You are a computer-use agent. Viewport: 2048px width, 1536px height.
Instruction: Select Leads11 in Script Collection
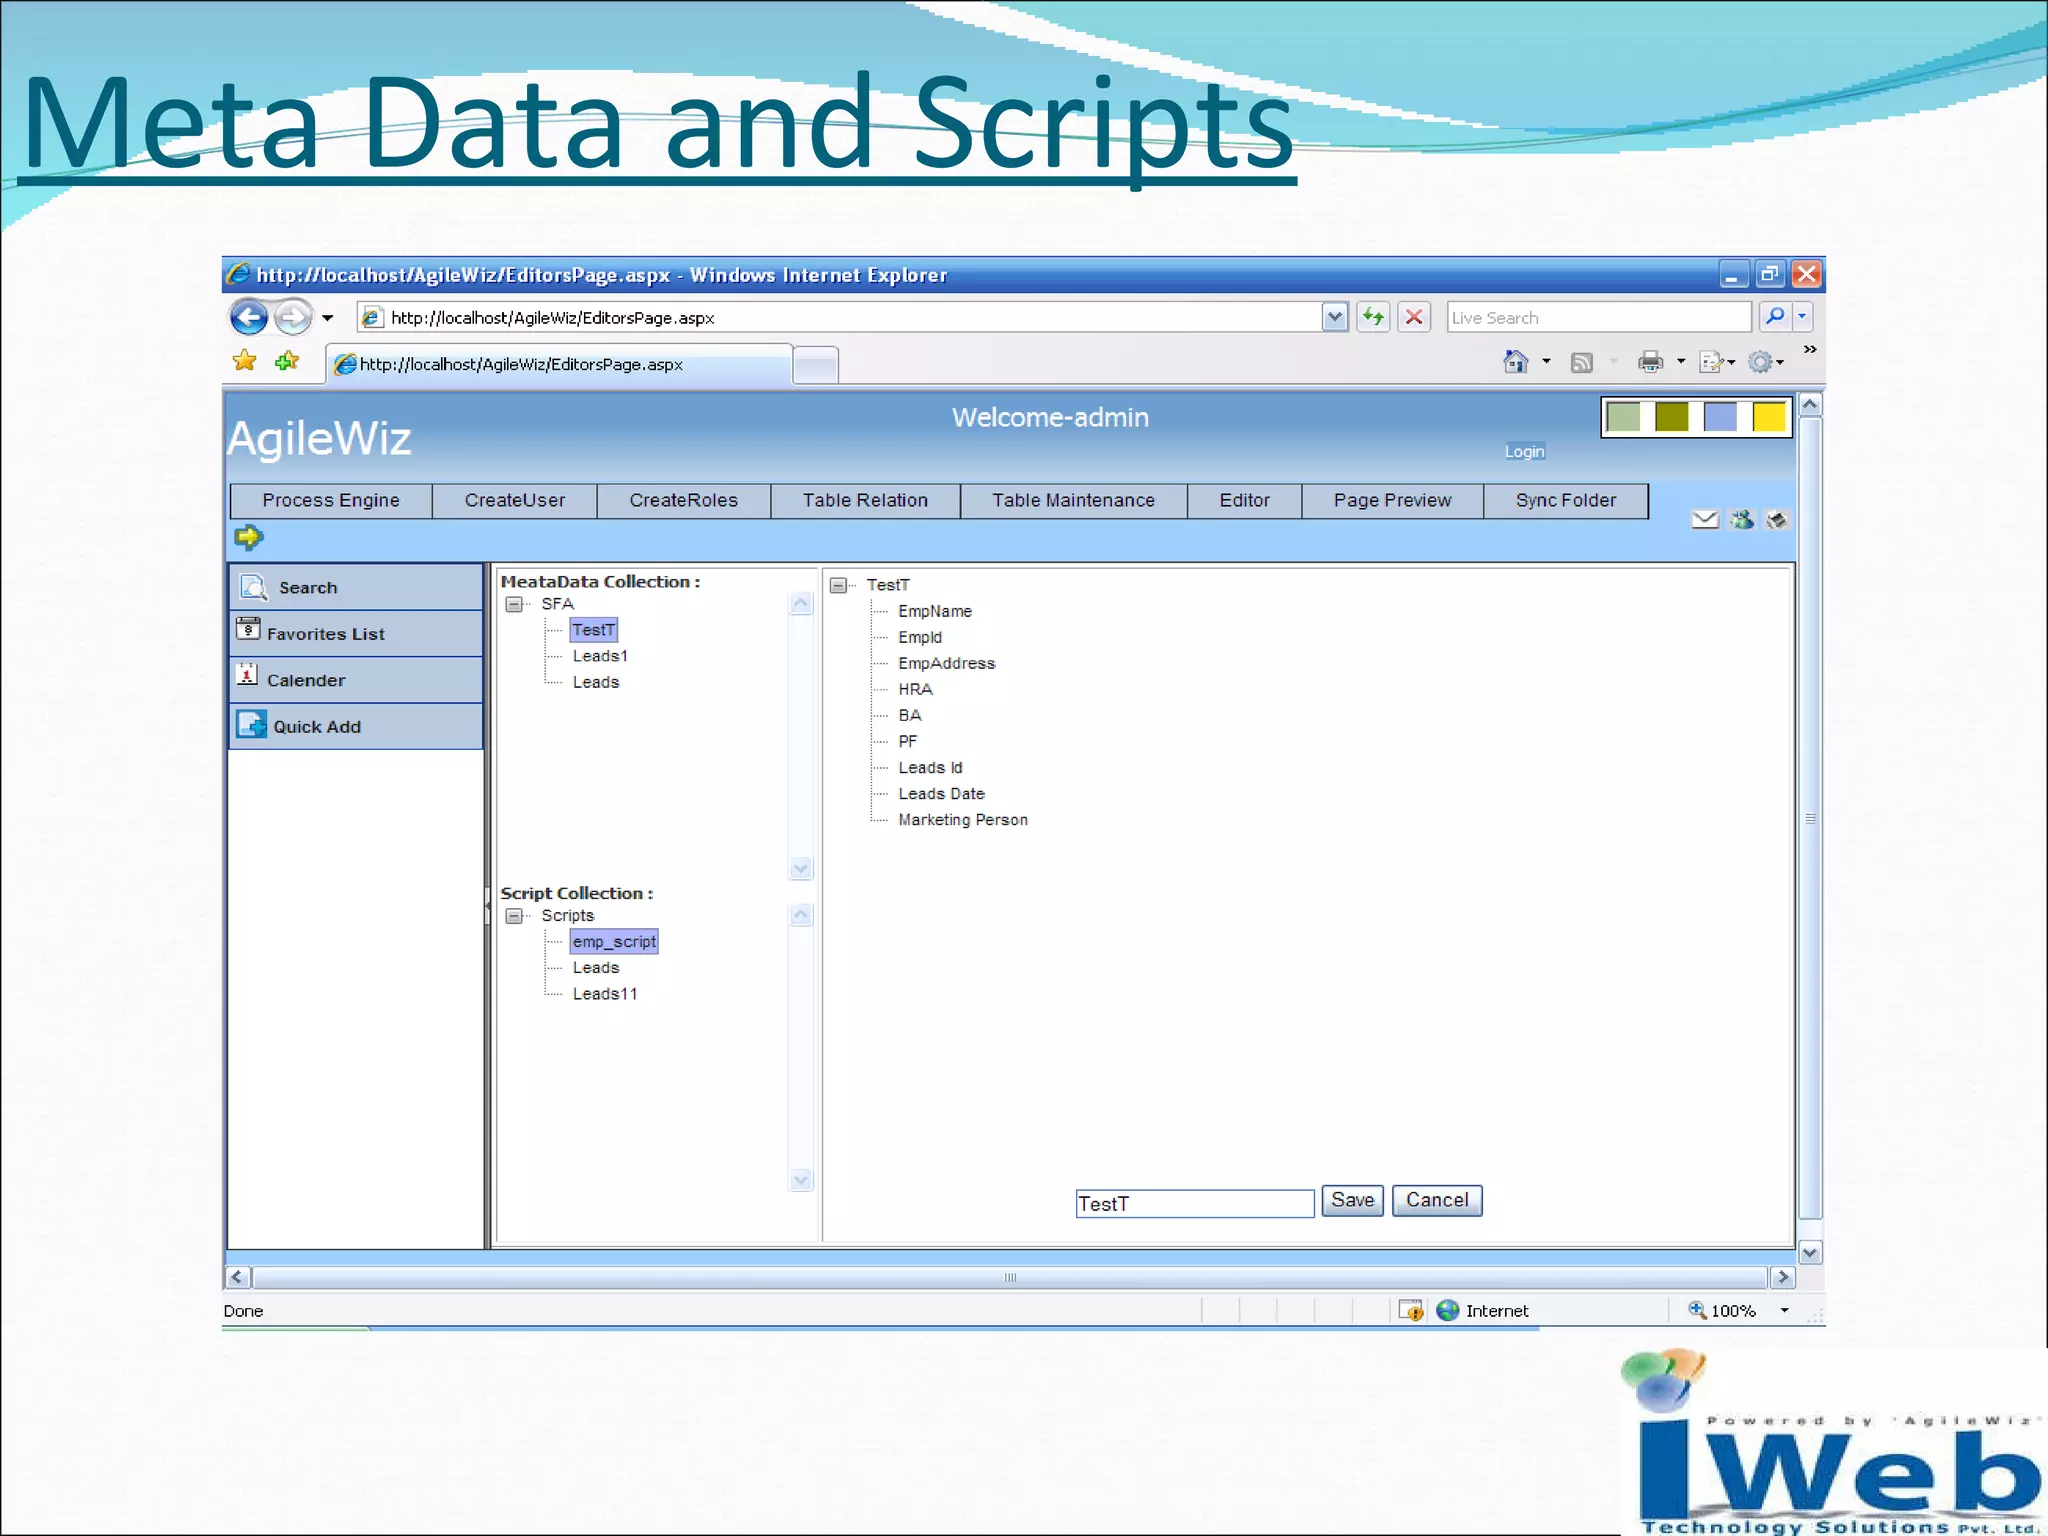tap(605, 994)
